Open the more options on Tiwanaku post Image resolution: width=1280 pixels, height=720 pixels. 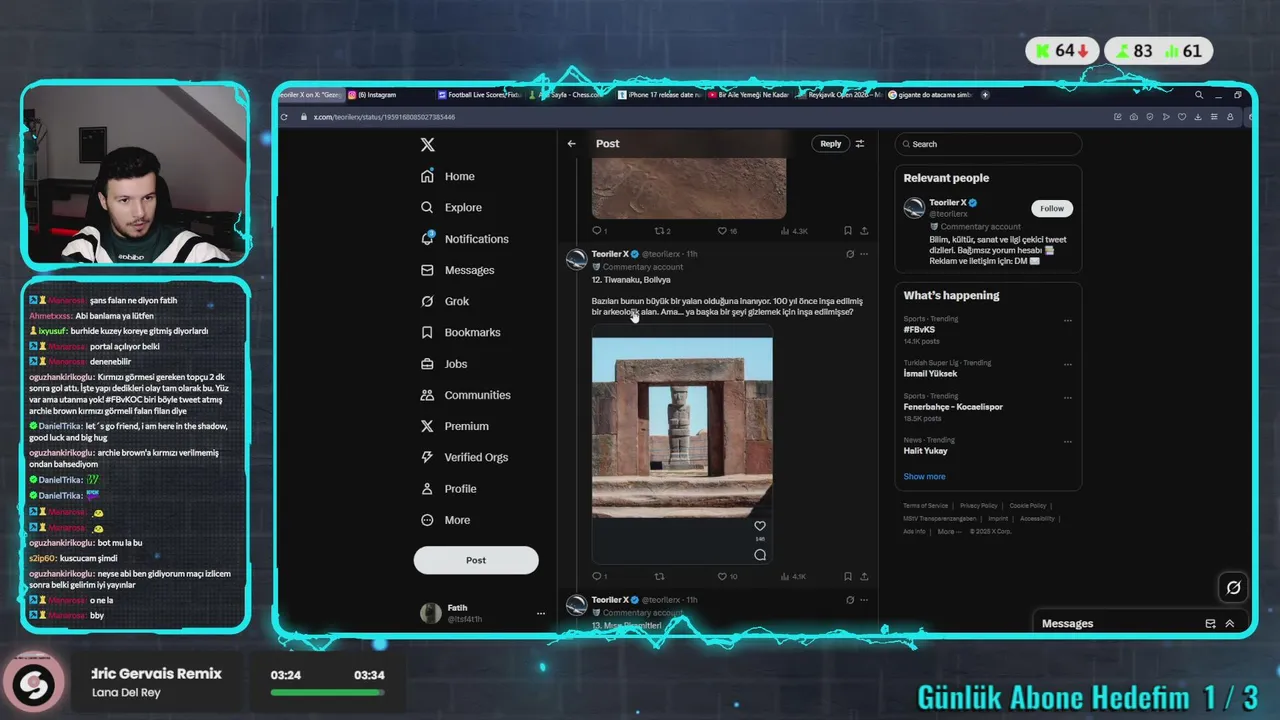coord(864,254)
